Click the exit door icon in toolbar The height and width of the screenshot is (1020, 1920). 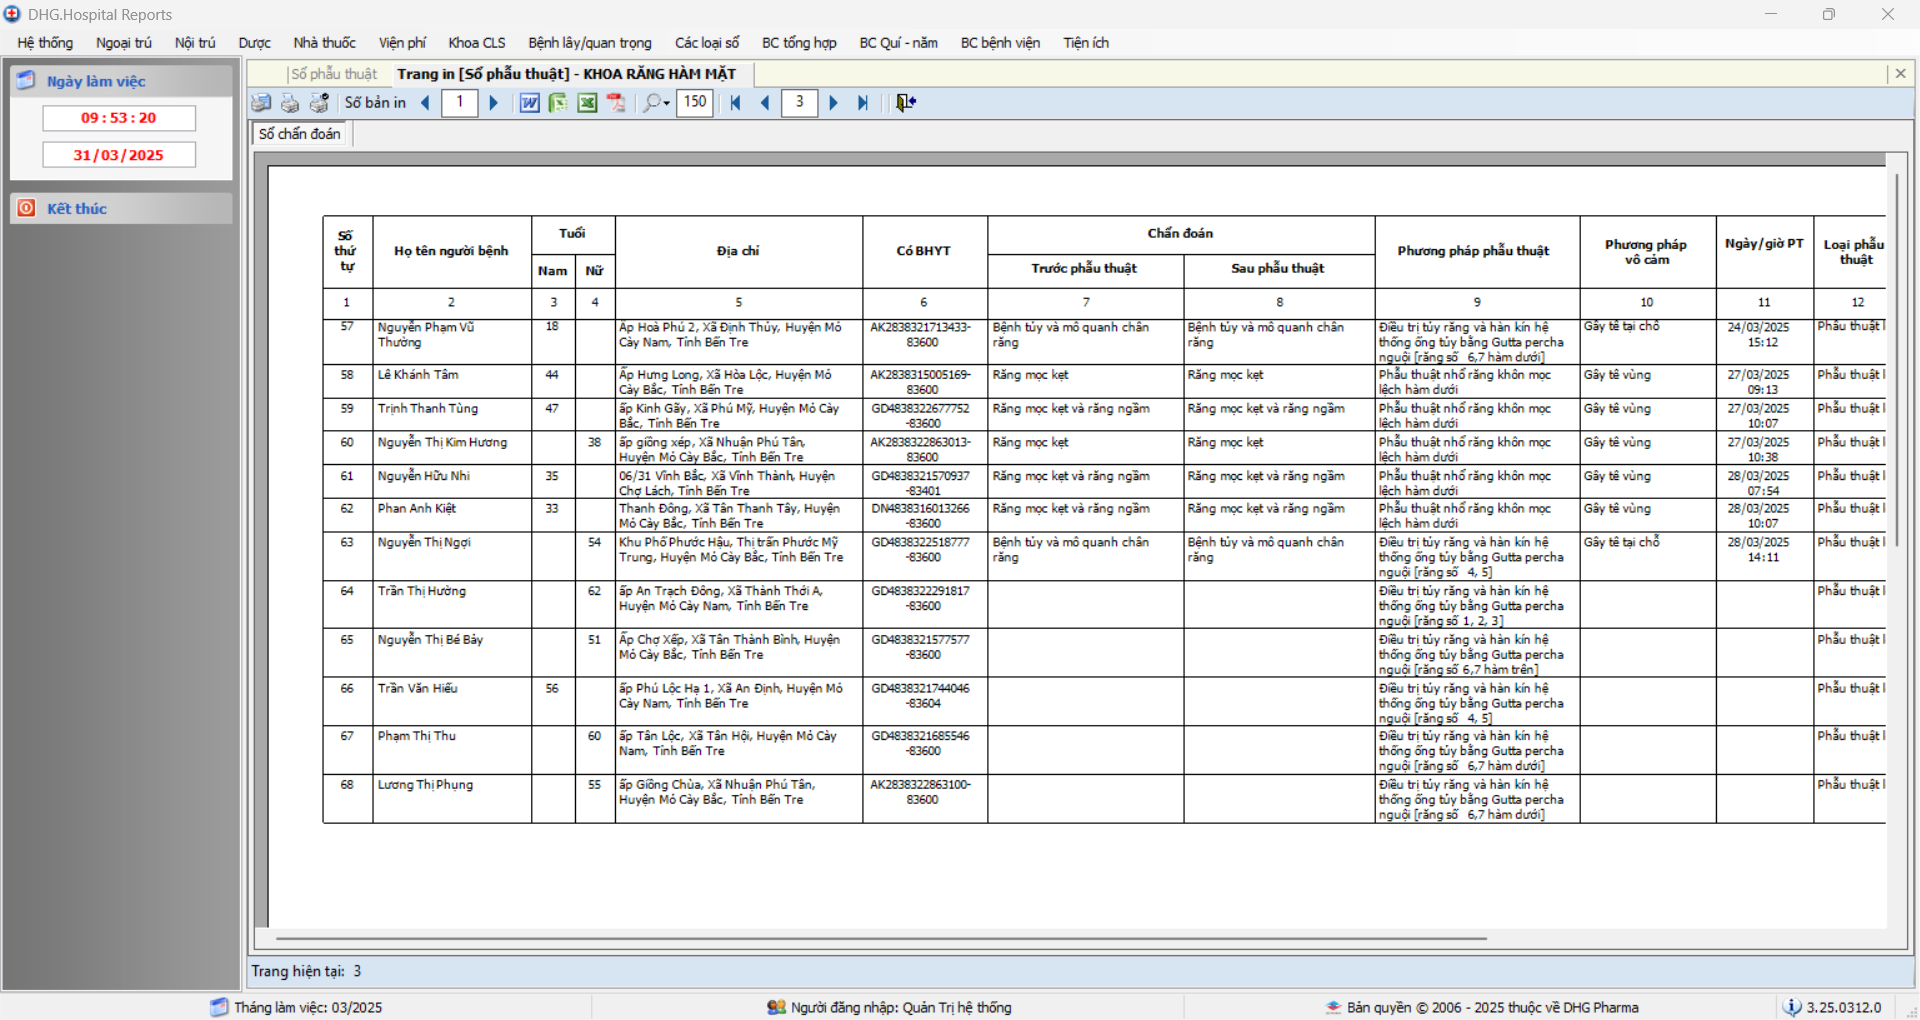pyautogui.click(x=906, y=103)
